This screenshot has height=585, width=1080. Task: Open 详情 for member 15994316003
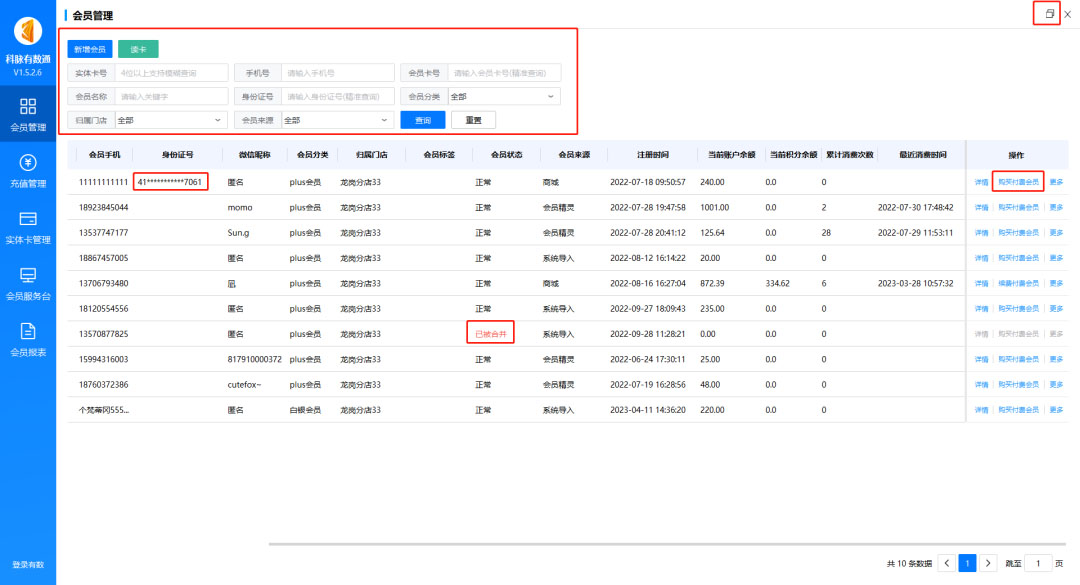pyautogui.click(x=982, y=359)
